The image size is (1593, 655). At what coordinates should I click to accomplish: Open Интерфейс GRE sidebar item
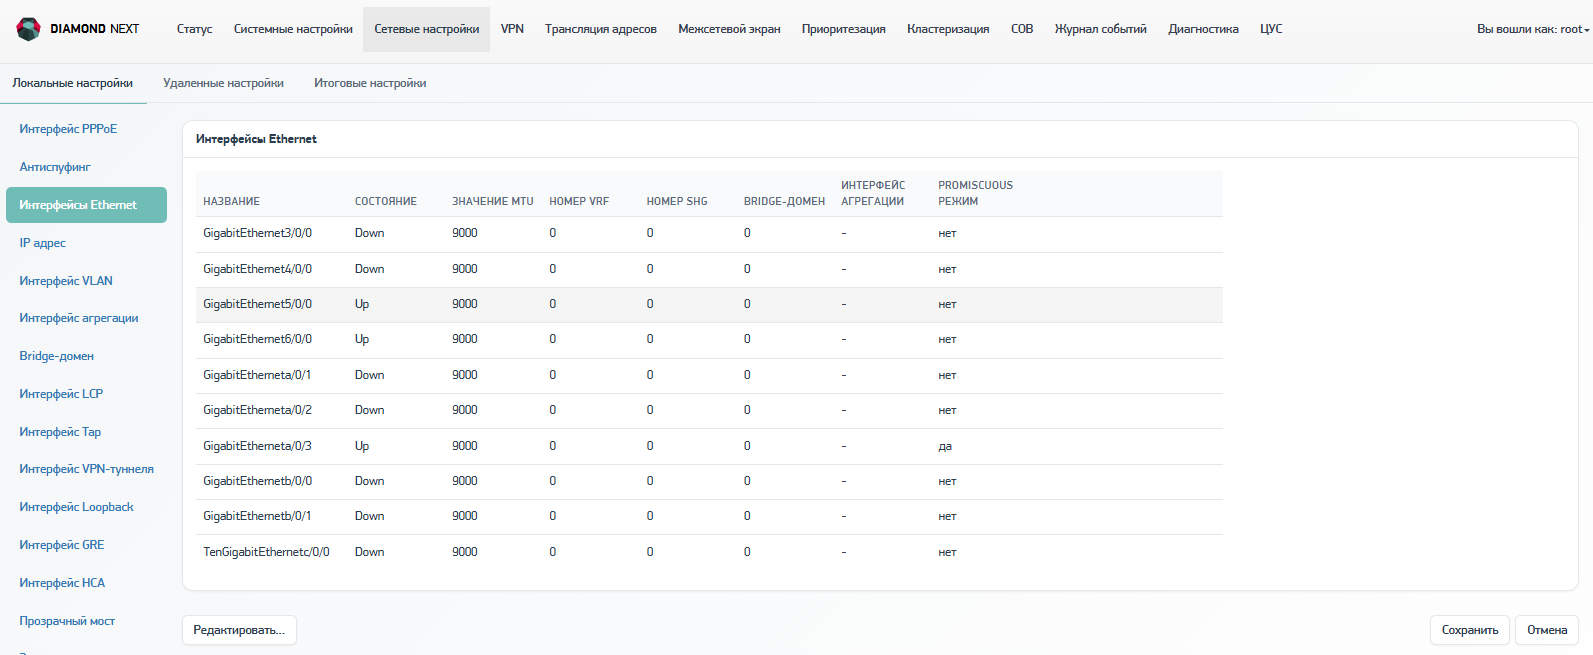(x=62, y=545)
